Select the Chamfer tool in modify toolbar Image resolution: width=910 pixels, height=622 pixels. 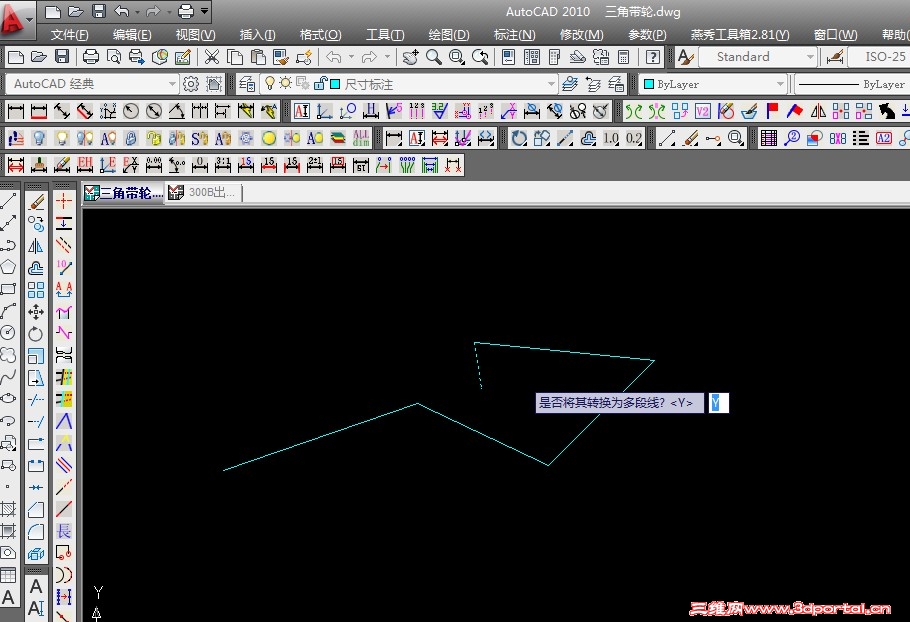click(x=36, y=509)
